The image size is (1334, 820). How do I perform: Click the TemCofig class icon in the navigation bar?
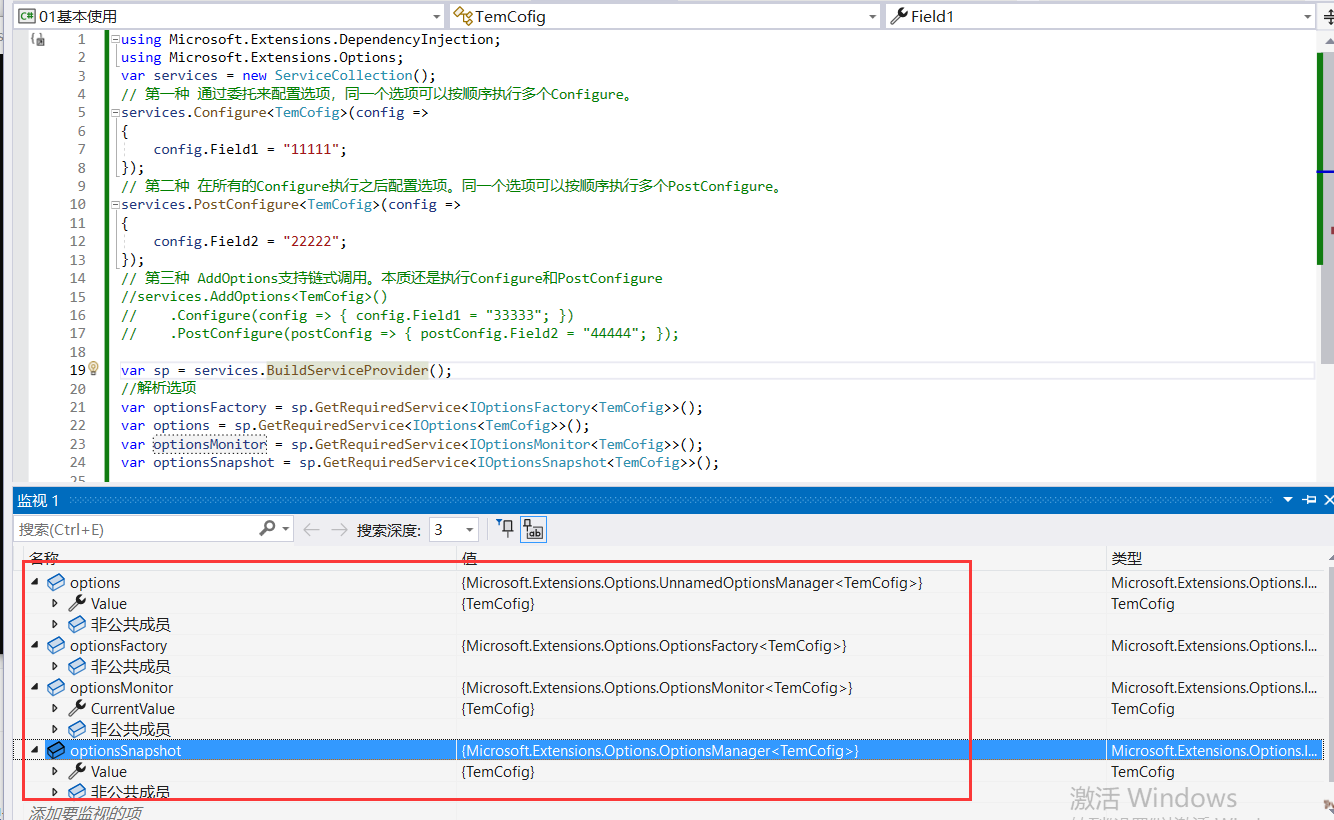[463, 16]
